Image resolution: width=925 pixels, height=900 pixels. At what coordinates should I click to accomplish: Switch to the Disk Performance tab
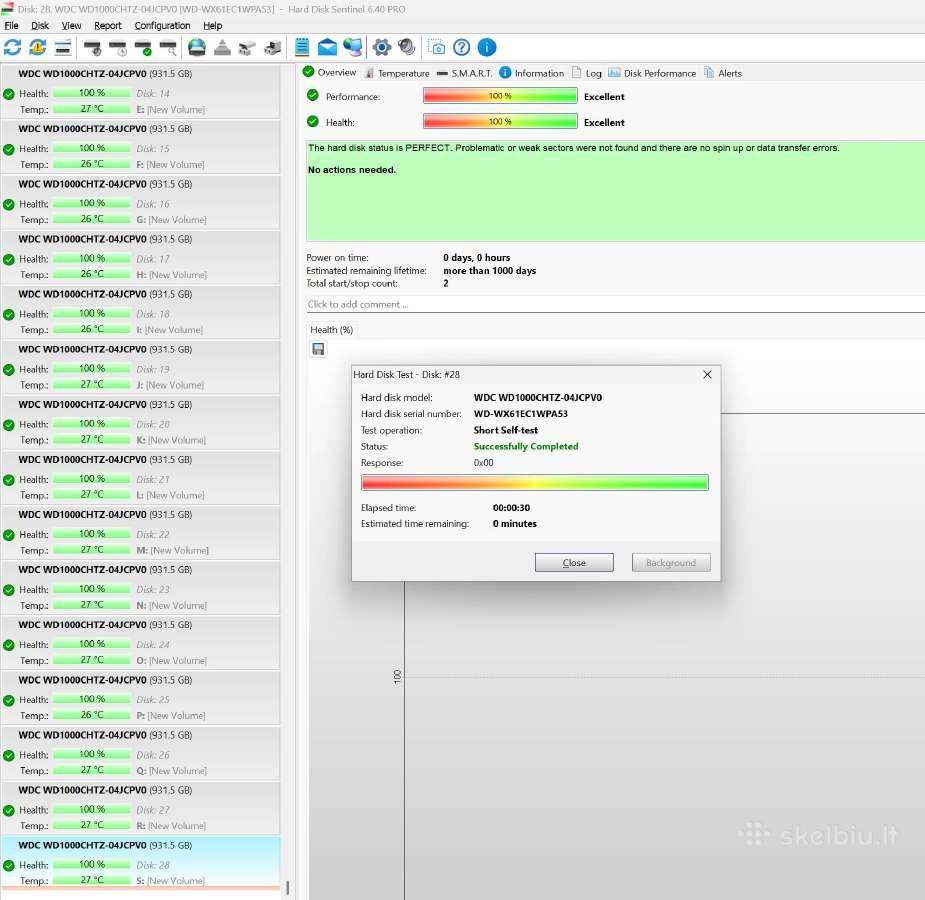pos(652,73)
